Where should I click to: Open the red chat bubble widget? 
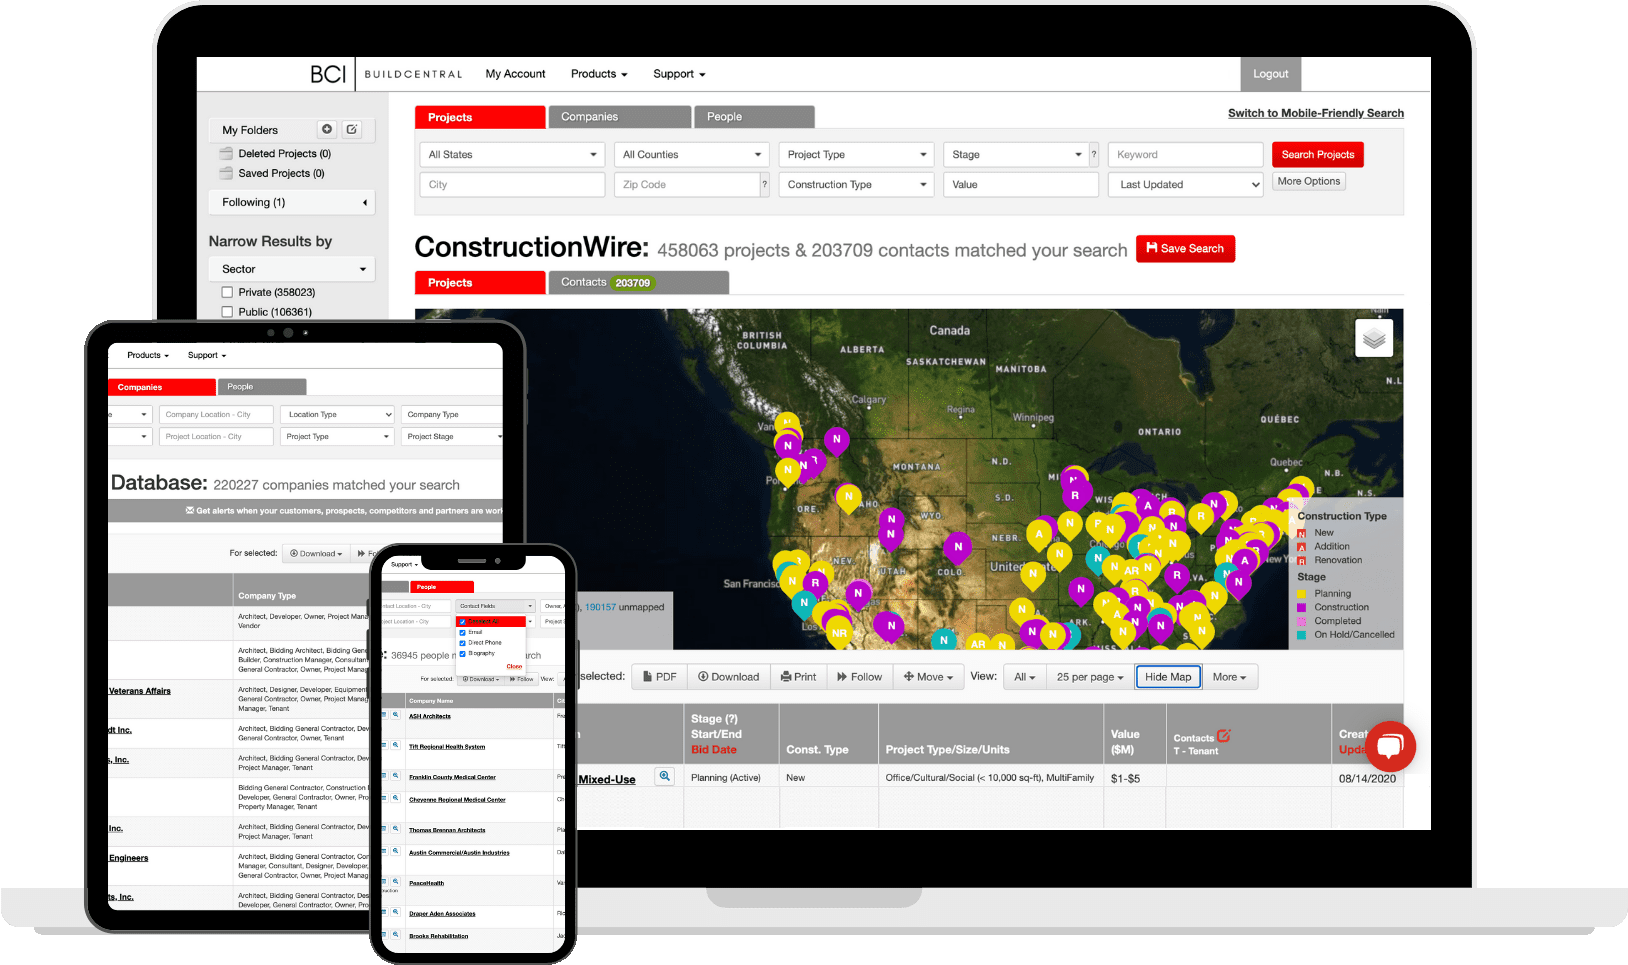click(x=1390, y=746)
